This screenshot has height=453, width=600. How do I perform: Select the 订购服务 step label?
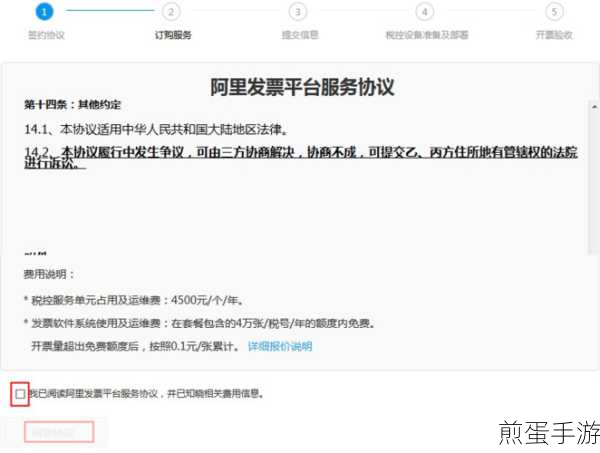(x=173, y=35)
